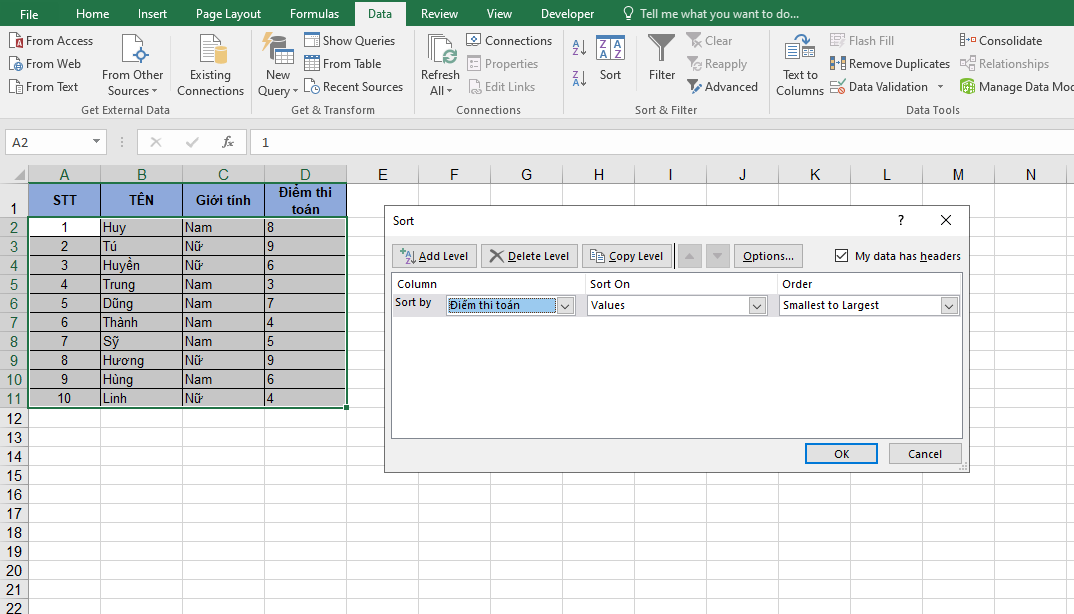Click the formula bar input field
The width and height of the screenshot is (1074, 614).
click(x=660, y=143)
